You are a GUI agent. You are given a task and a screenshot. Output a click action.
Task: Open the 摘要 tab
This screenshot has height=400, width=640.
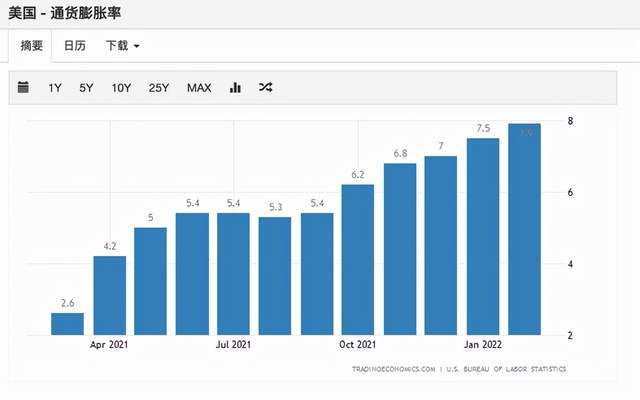[x=31, y=46]
